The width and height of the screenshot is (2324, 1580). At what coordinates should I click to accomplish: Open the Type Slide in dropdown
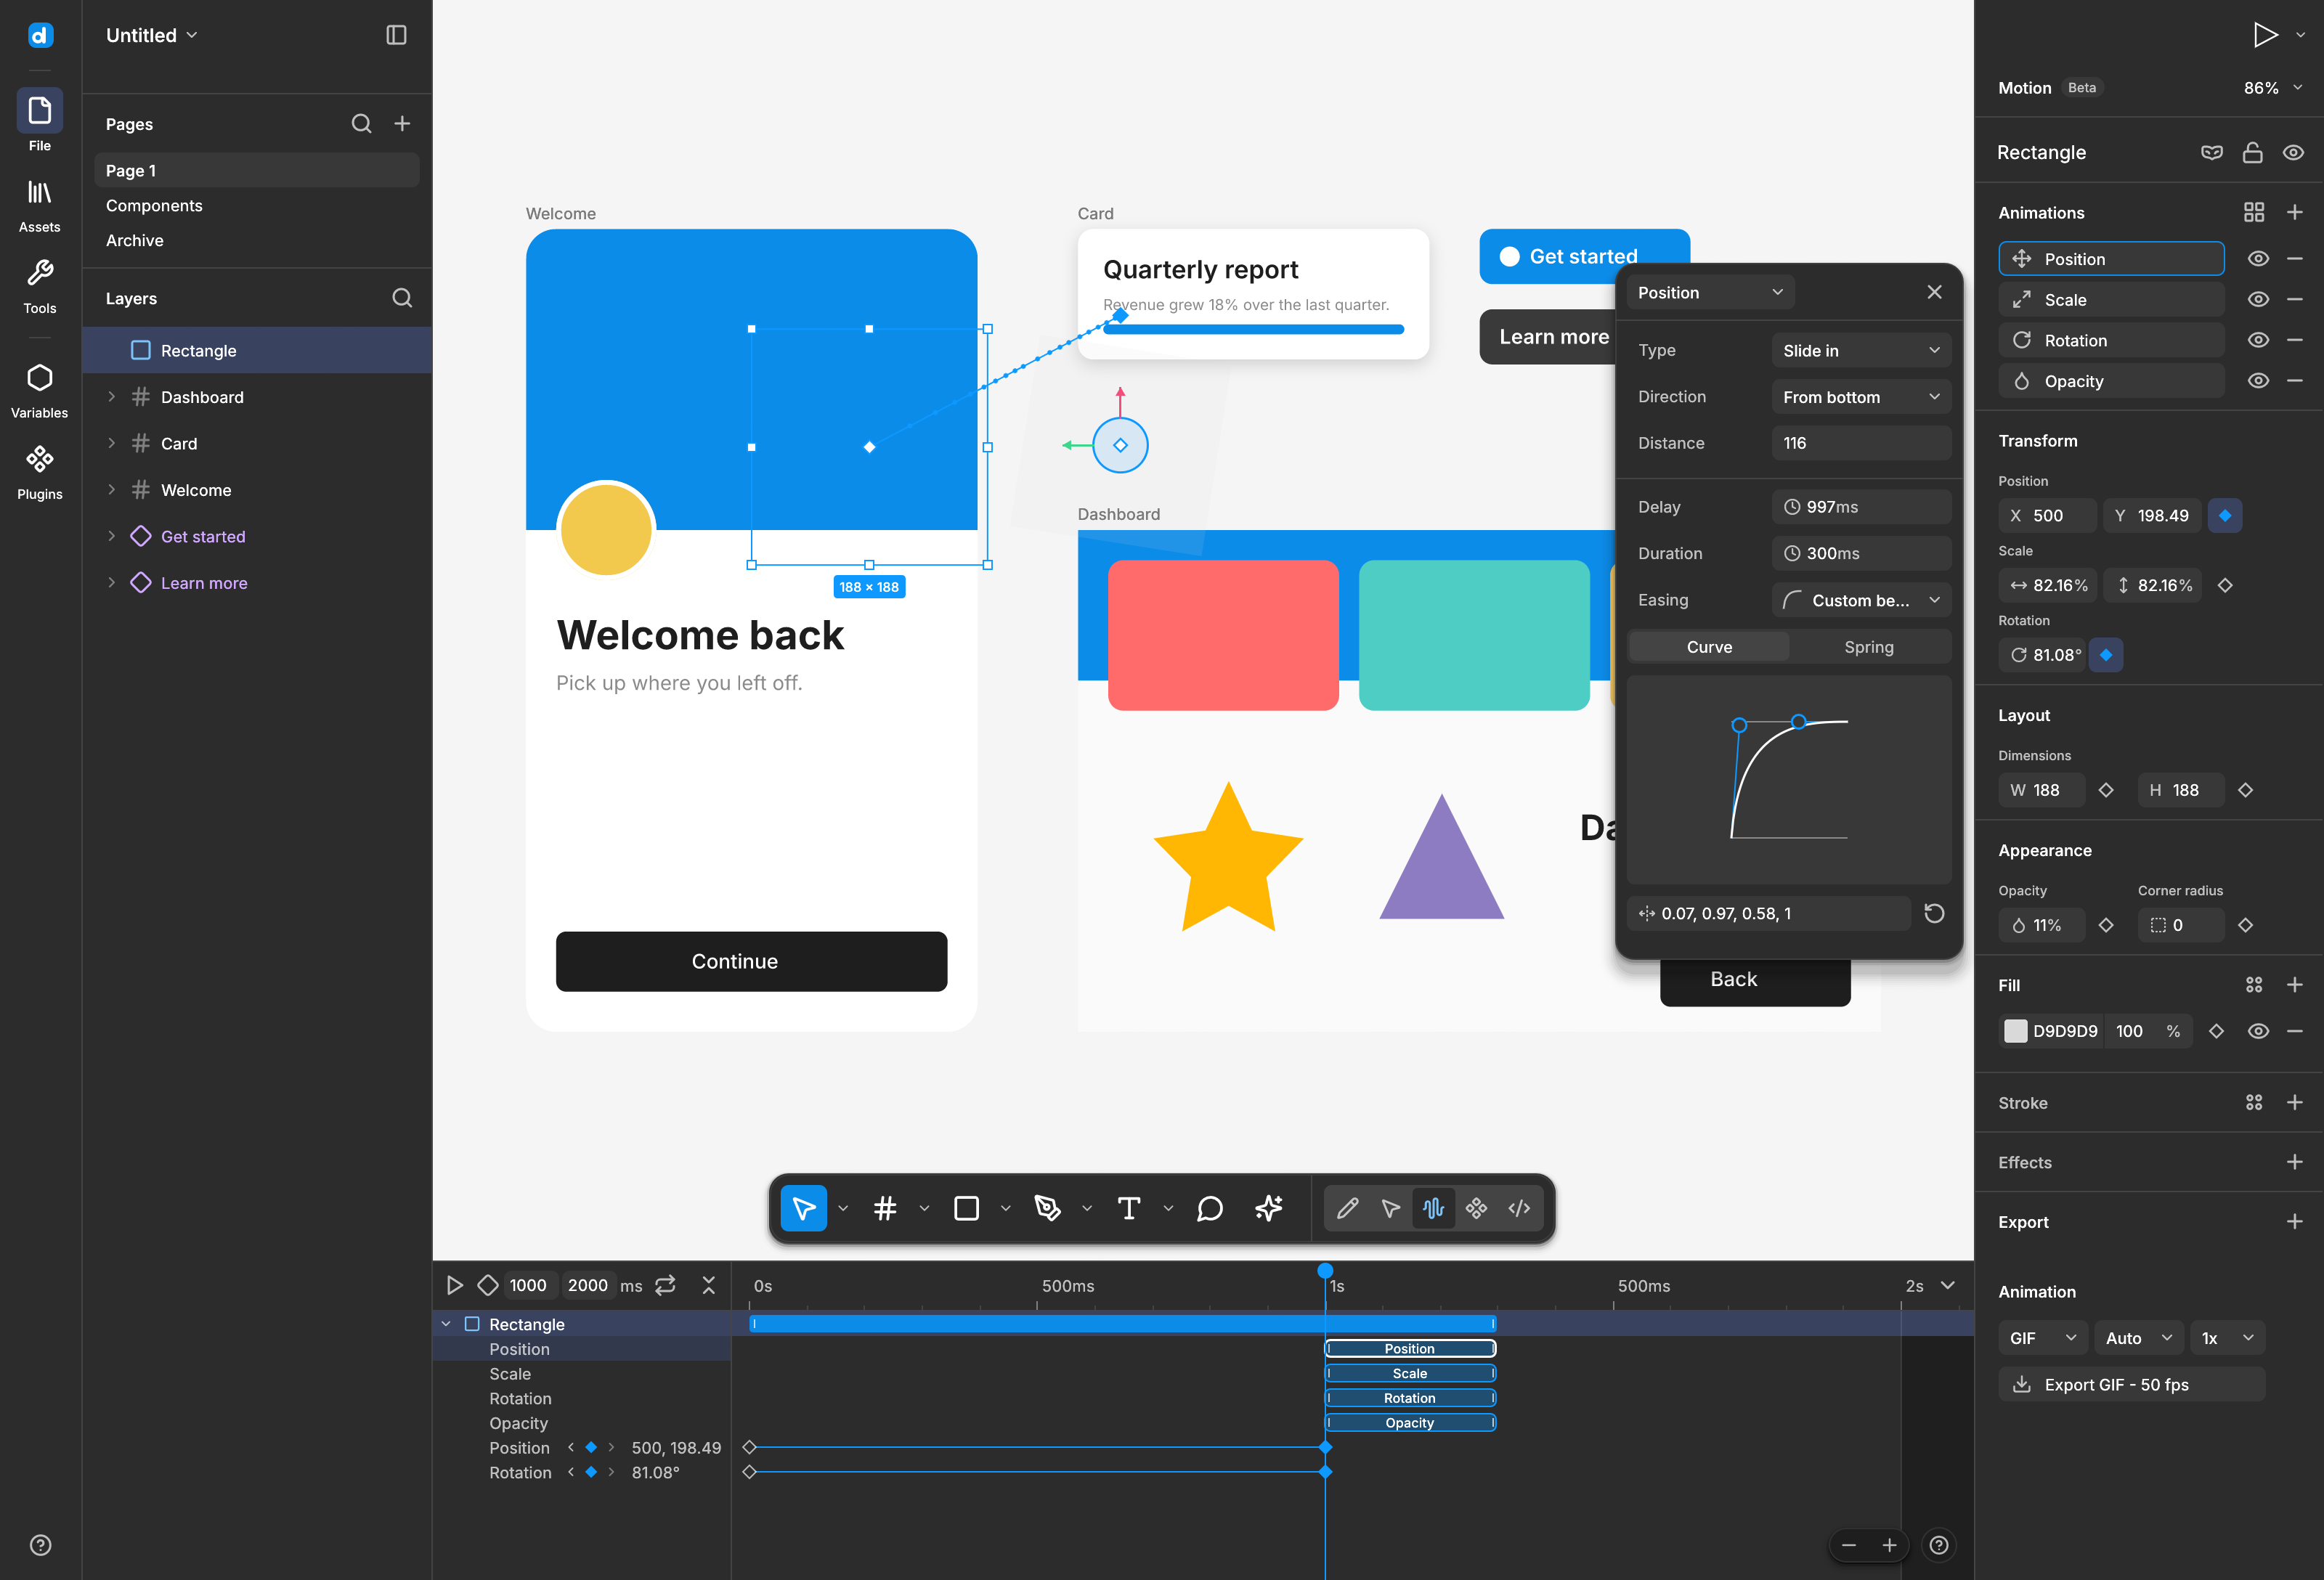click(x=1860, y=351)
